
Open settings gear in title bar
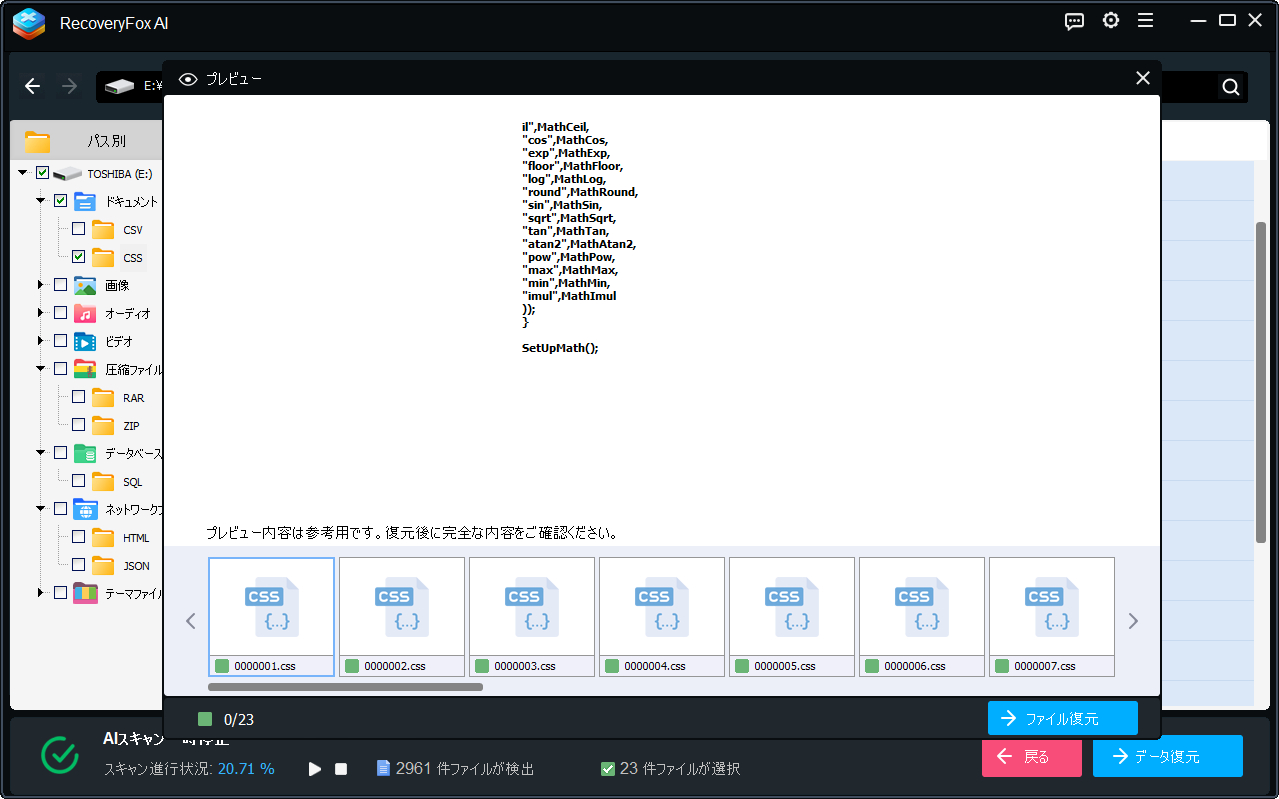coord(1110,21)
